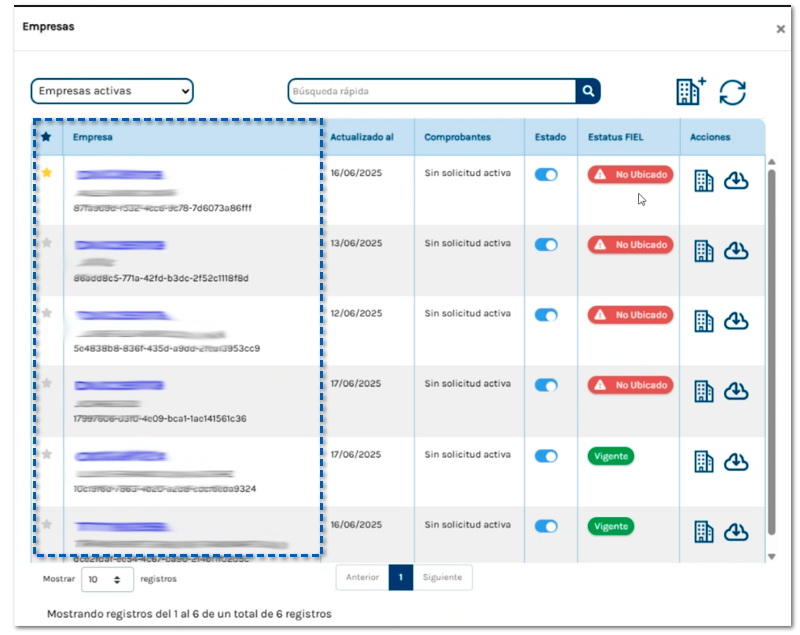This screenshot has width=800, height=635.
Task: Sort by Estado column header
Action: pos(550,137)
